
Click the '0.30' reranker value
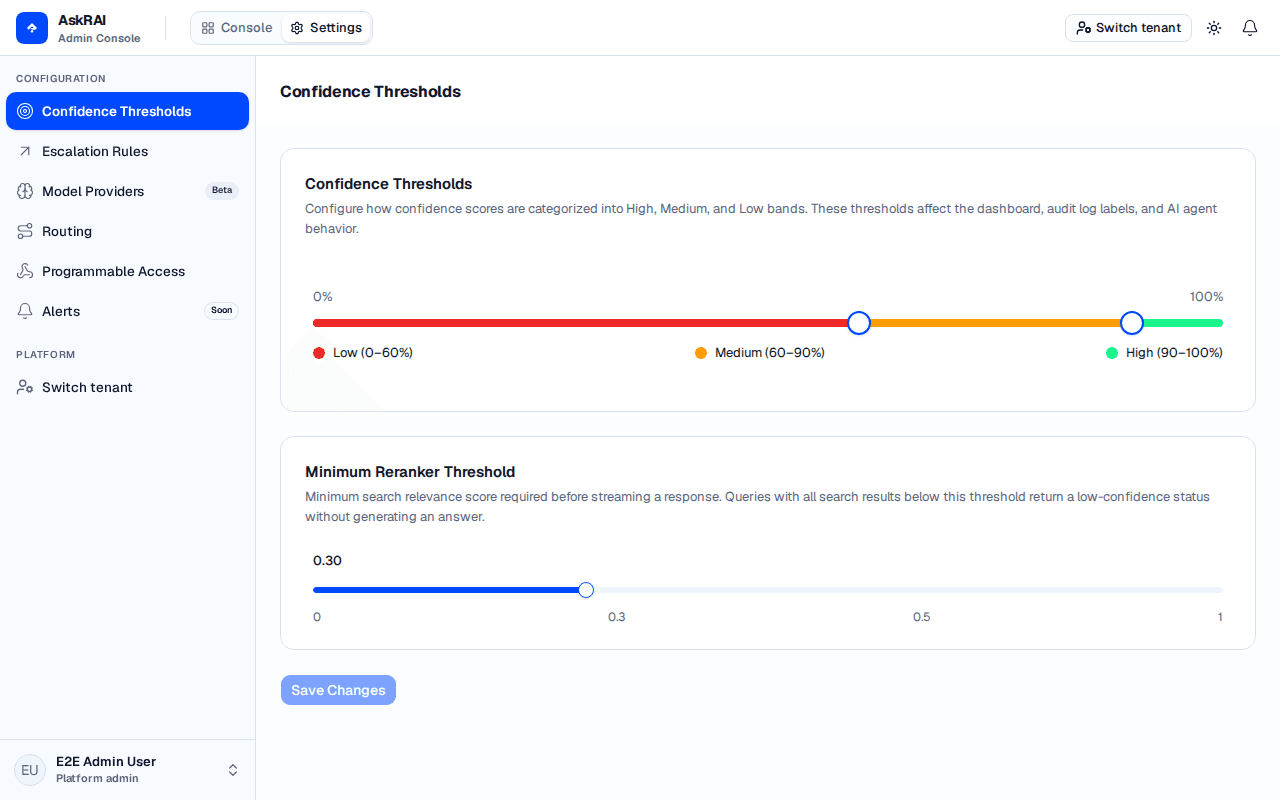[x=327, y=561]
